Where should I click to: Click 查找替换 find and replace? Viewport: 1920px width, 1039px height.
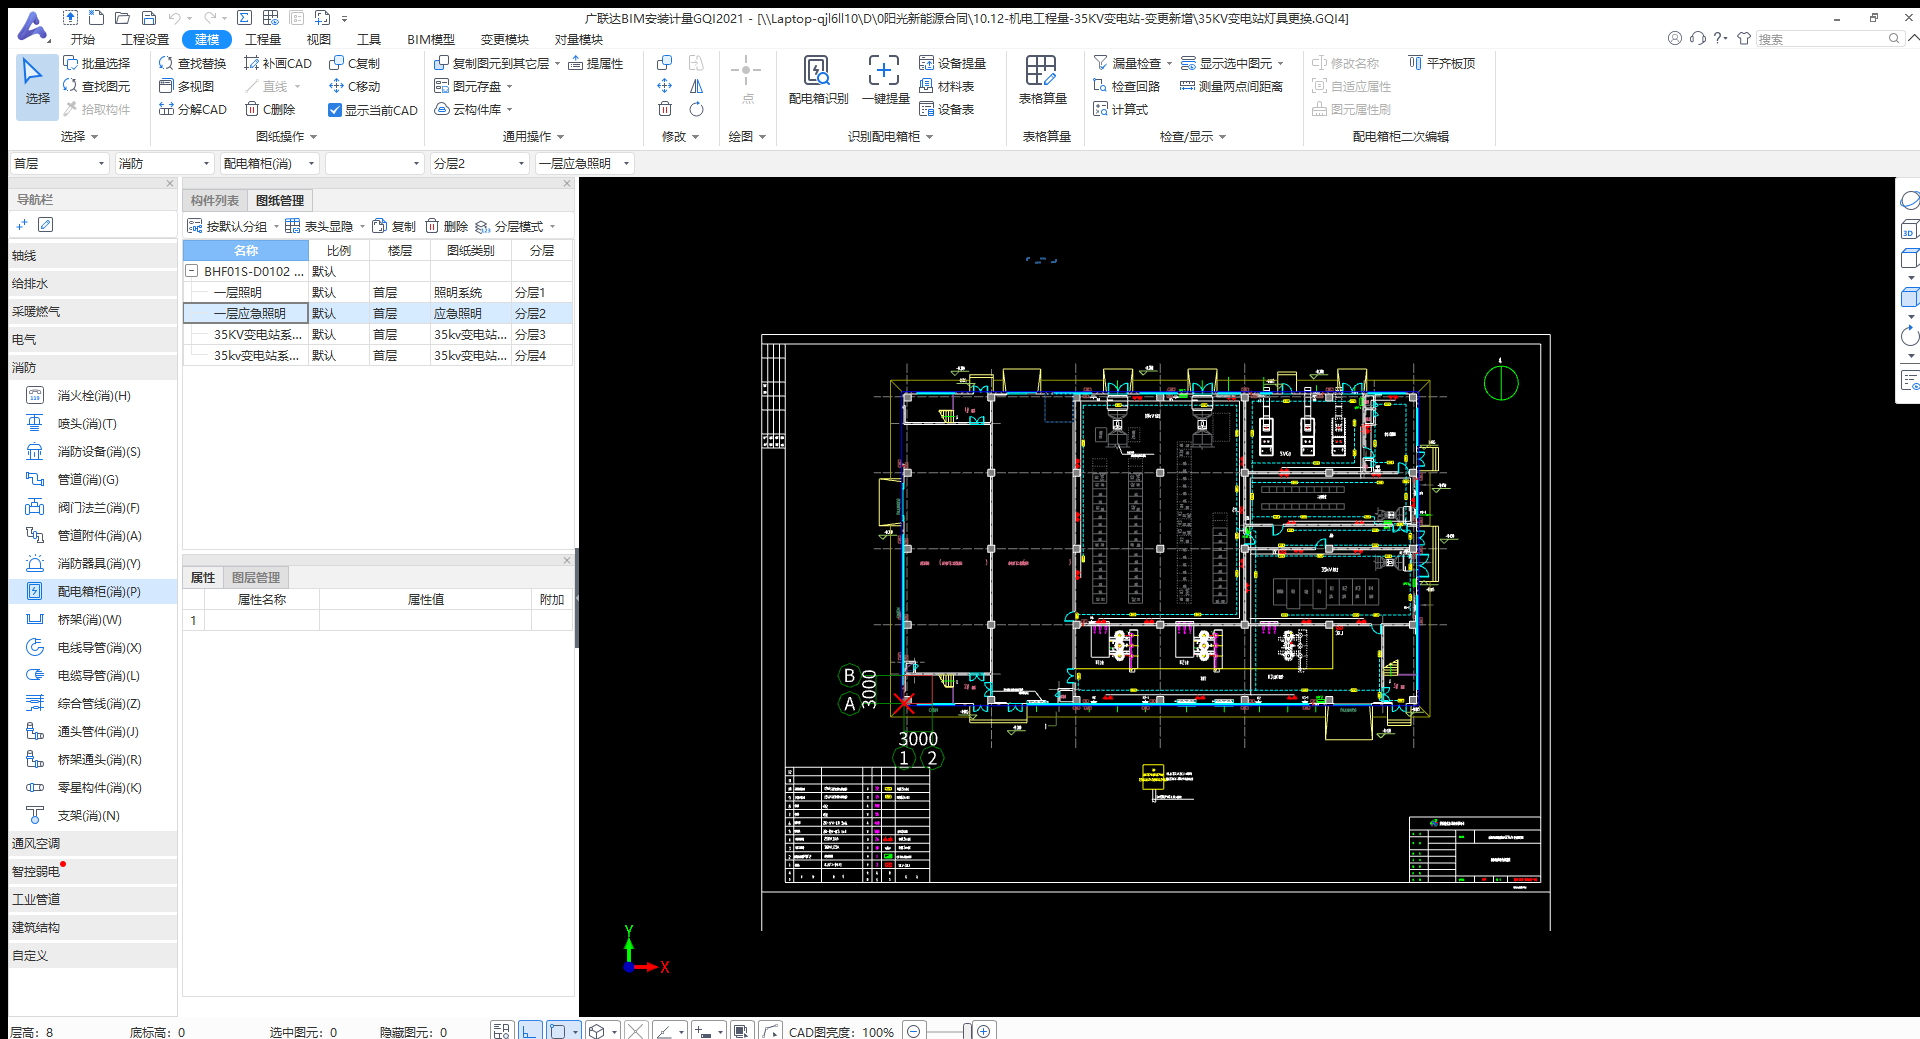tap(193, 63)
